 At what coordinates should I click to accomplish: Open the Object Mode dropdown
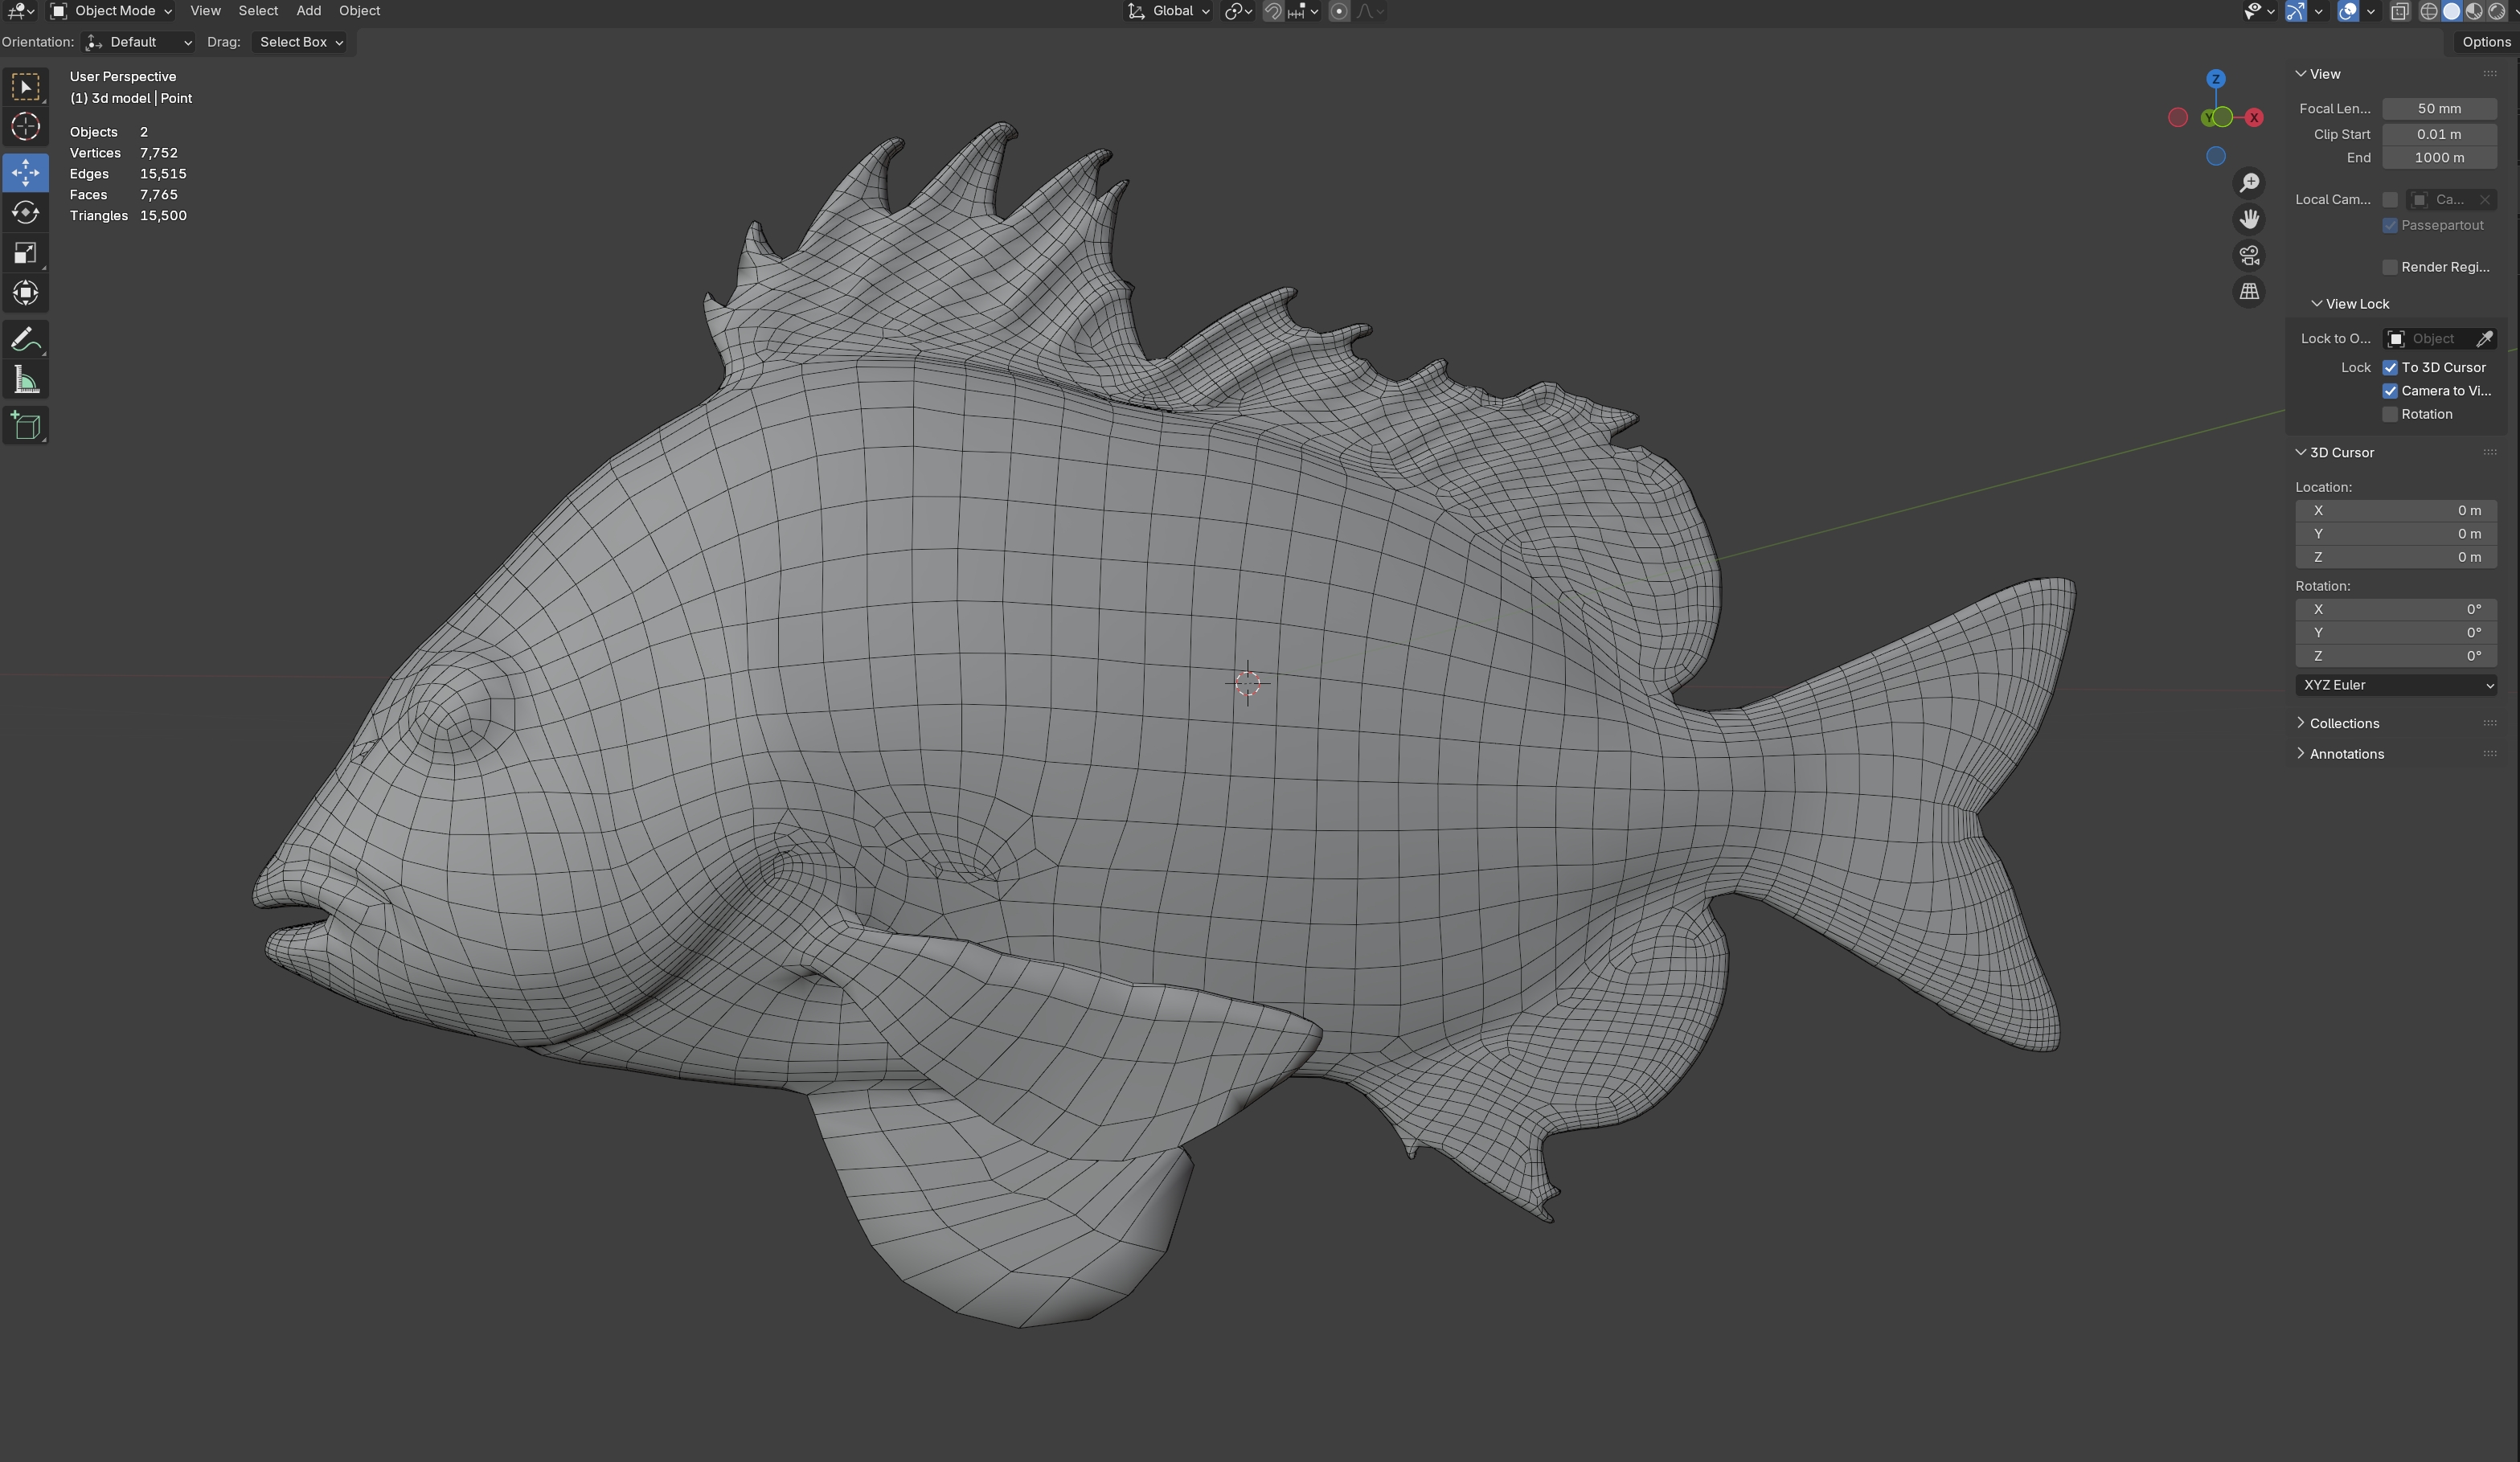click(x=111, y=11)
